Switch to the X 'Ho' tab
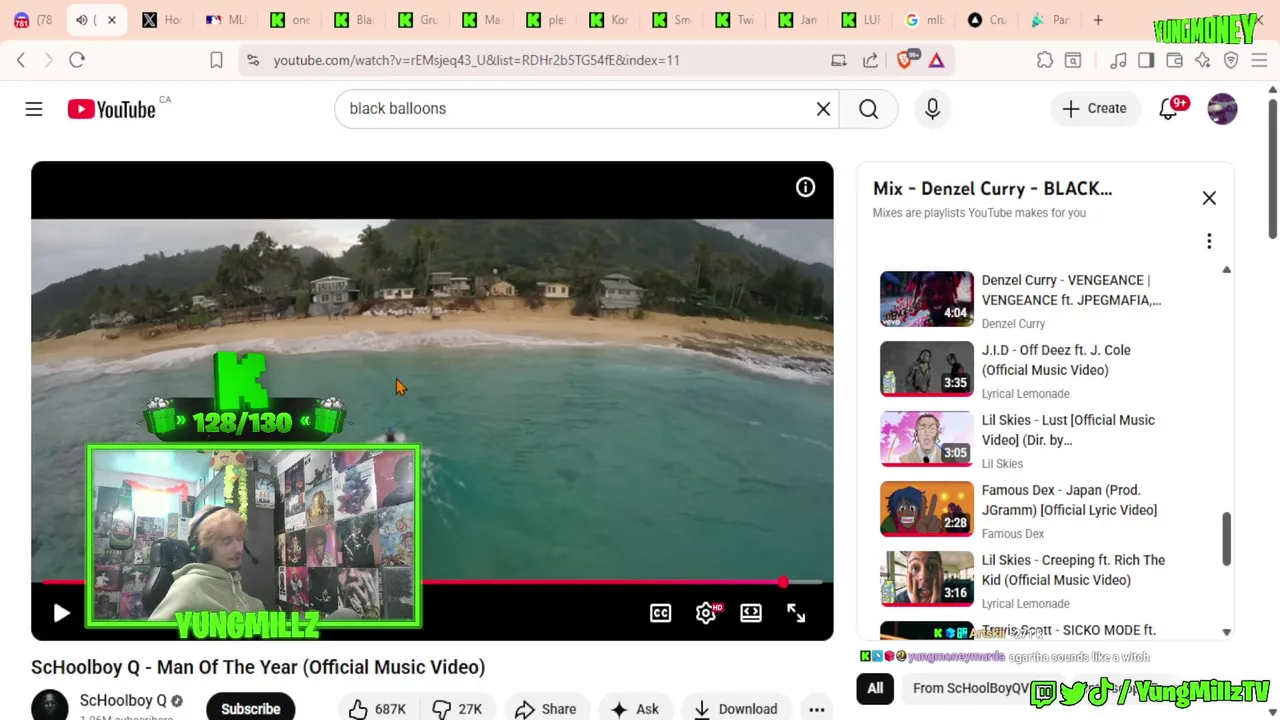 (x=161, y=20)
